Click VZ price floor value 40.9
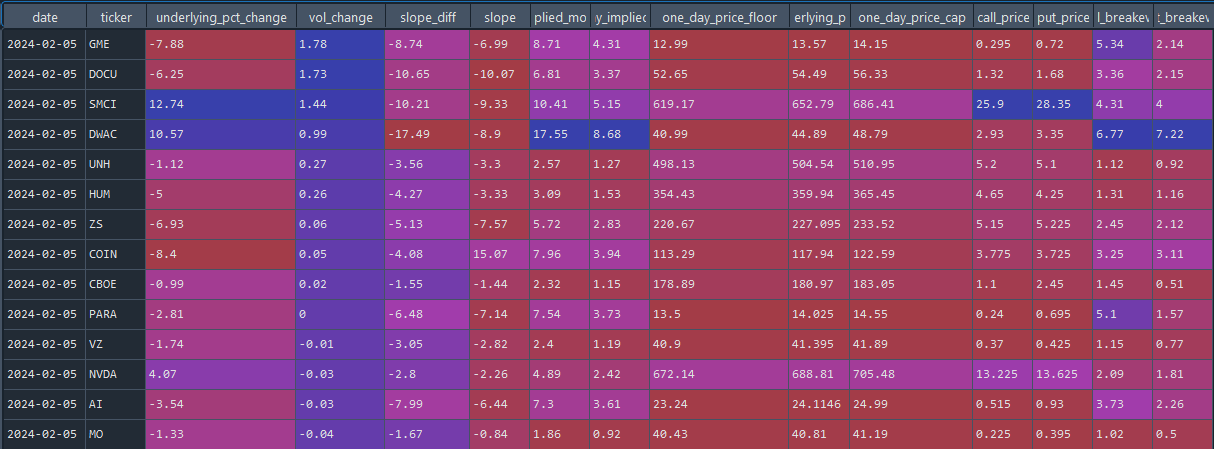The height and width of the screenshot is (449, 1214). 719,345
